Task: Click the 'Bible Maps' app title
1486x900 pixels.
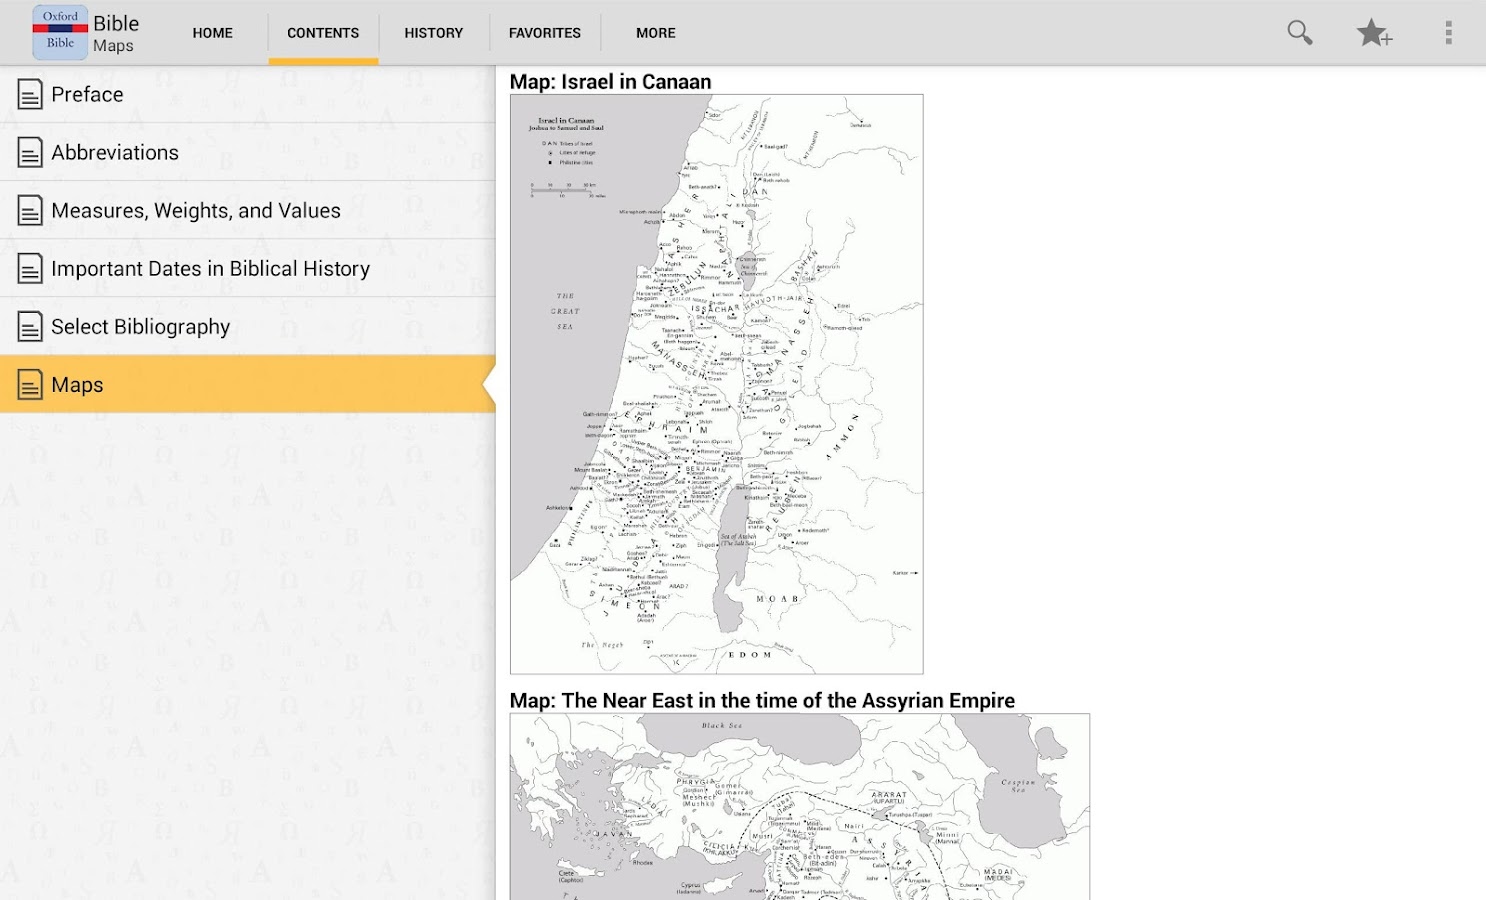Action: [x=116, y=33]
